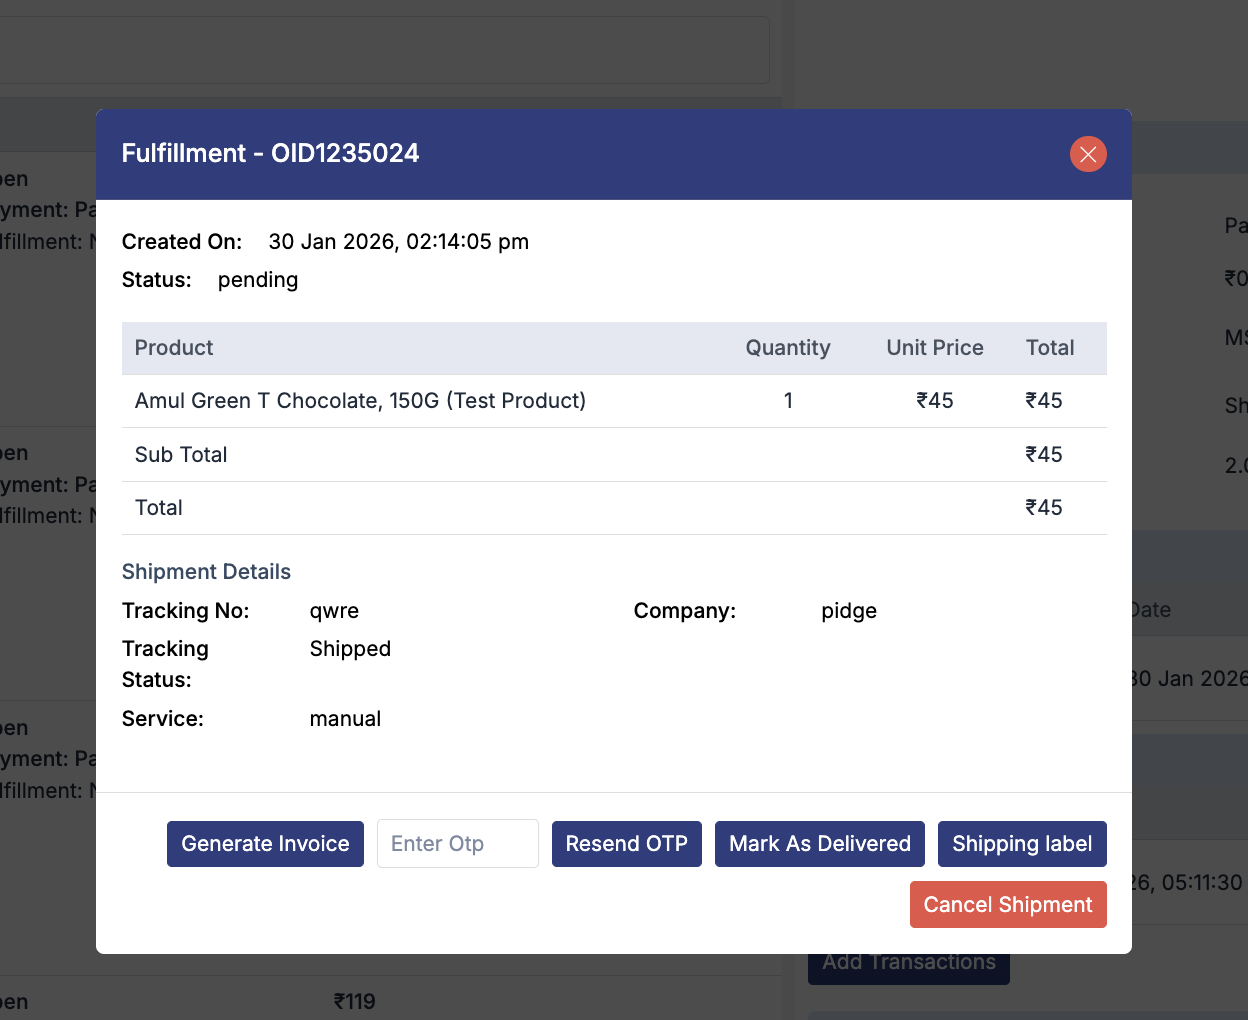Click the company name pidge
The image size is (1248, 1020).
(848, 611)
